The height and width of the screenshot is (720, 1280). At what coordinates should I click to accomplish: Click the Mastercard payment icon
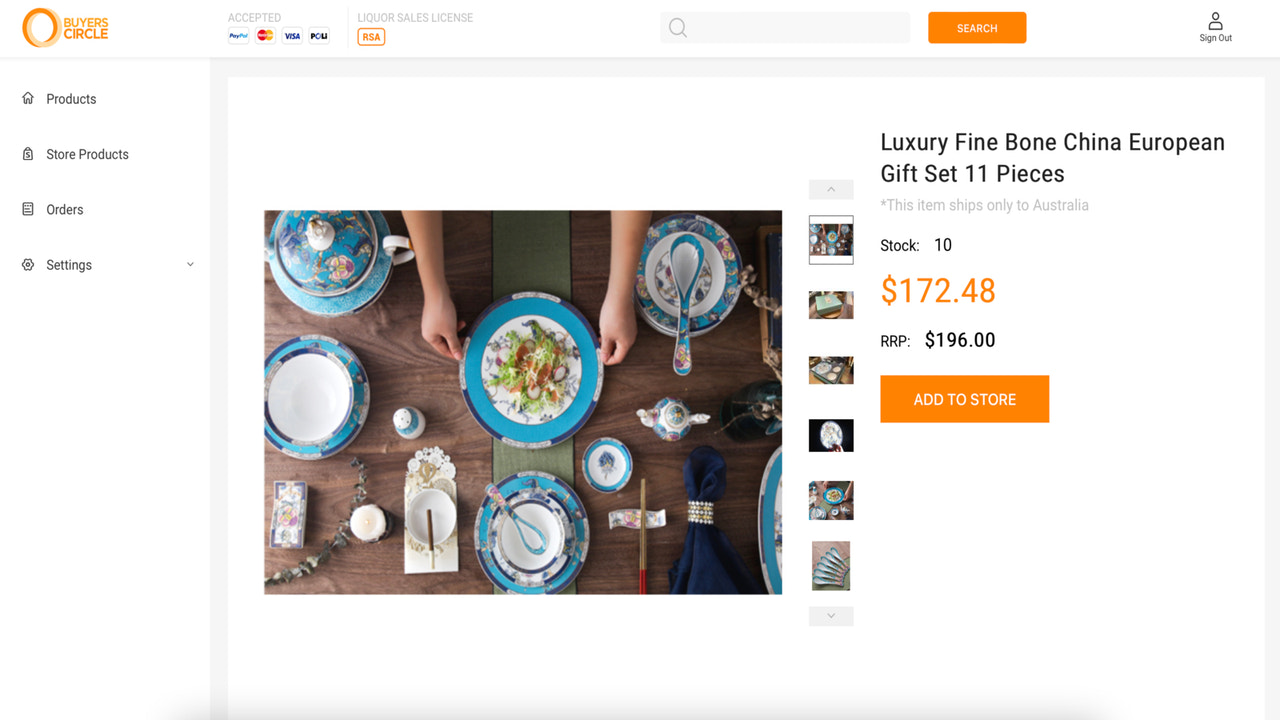pos(265,36)
